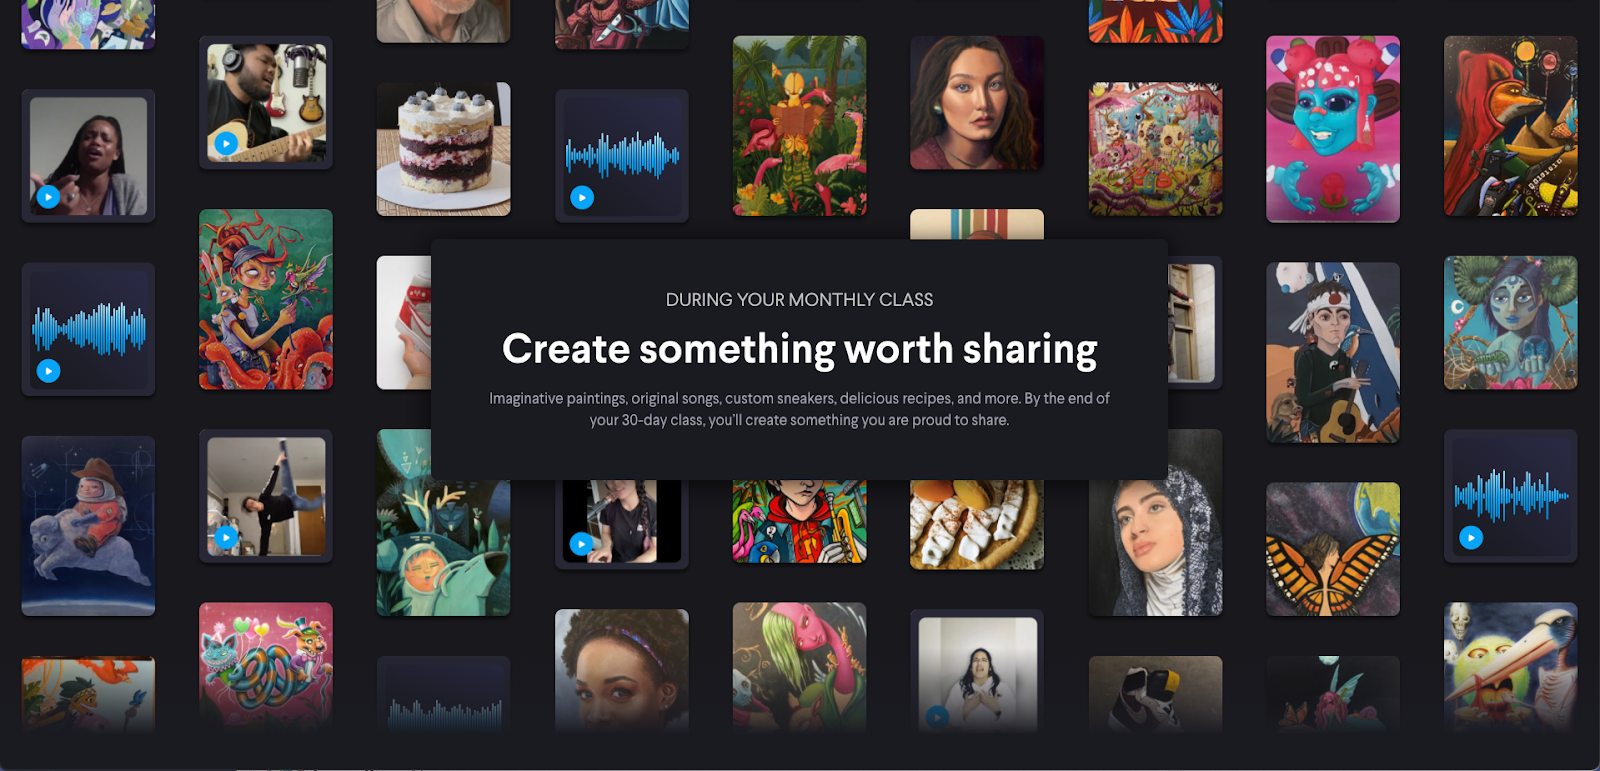Play the audio waveform clip at far right
This screenshot has height=771, width=1600.
click(x=1471, y=538)
